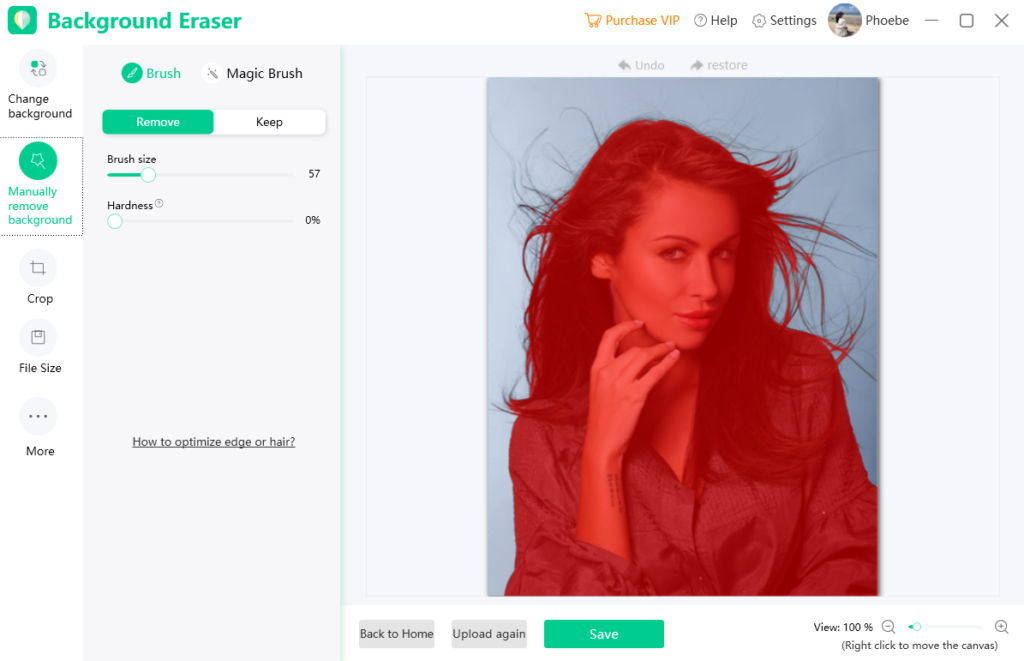The image size is (1024, 661).
Task: Open the Settings menu
Action: click(x=784, y=20)
